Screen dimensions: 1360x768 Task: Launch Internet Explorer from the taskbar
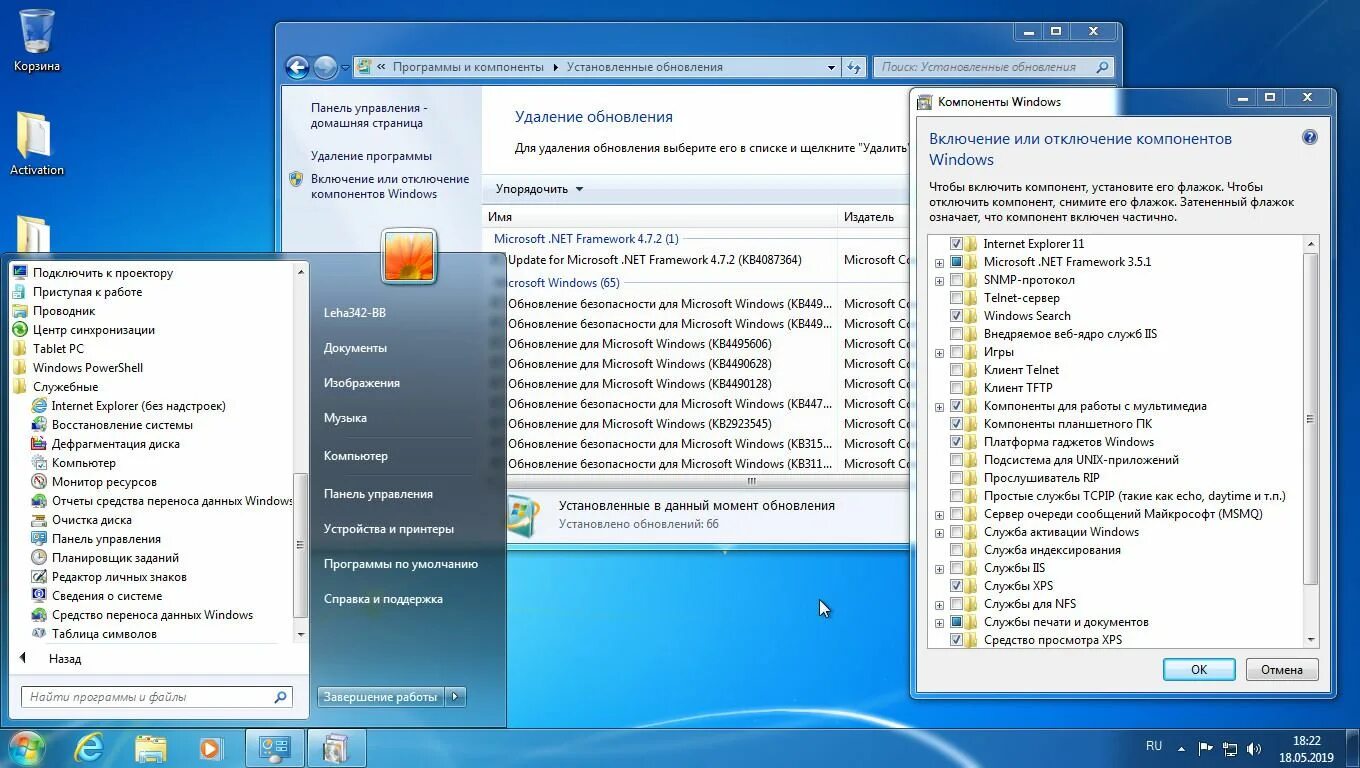point(89,747)
